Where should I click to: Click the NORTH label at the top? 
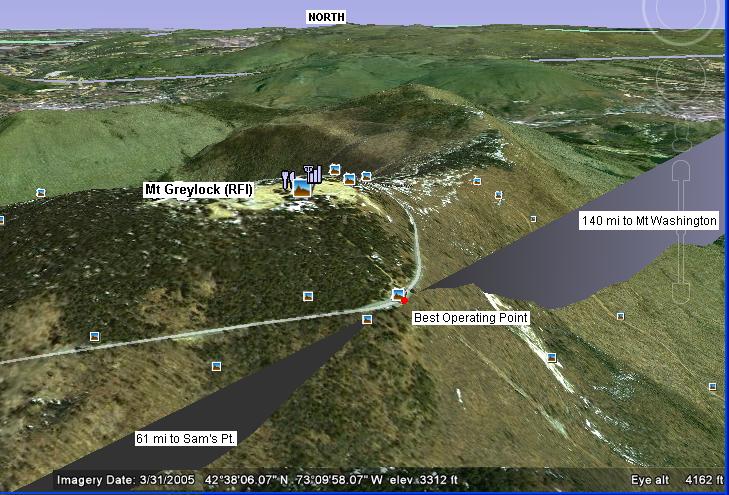pyautogui.click(x=326, y=17)
